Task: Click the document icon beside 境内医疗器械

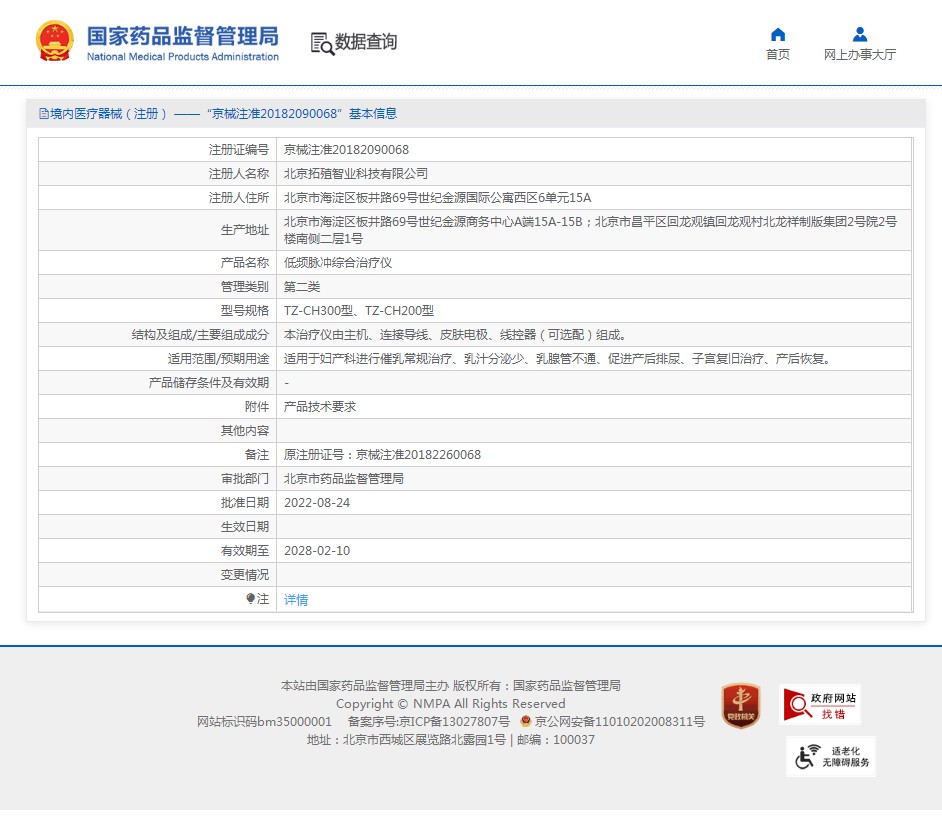Action: (43, 114)
